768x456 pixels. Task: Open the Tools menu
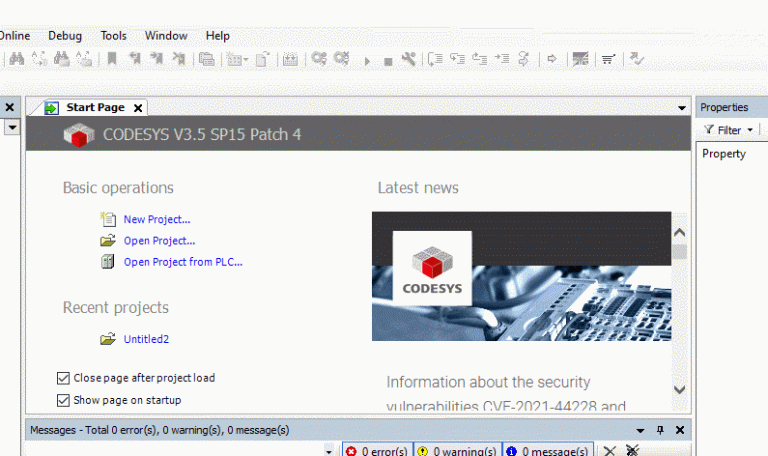point(113,35)
